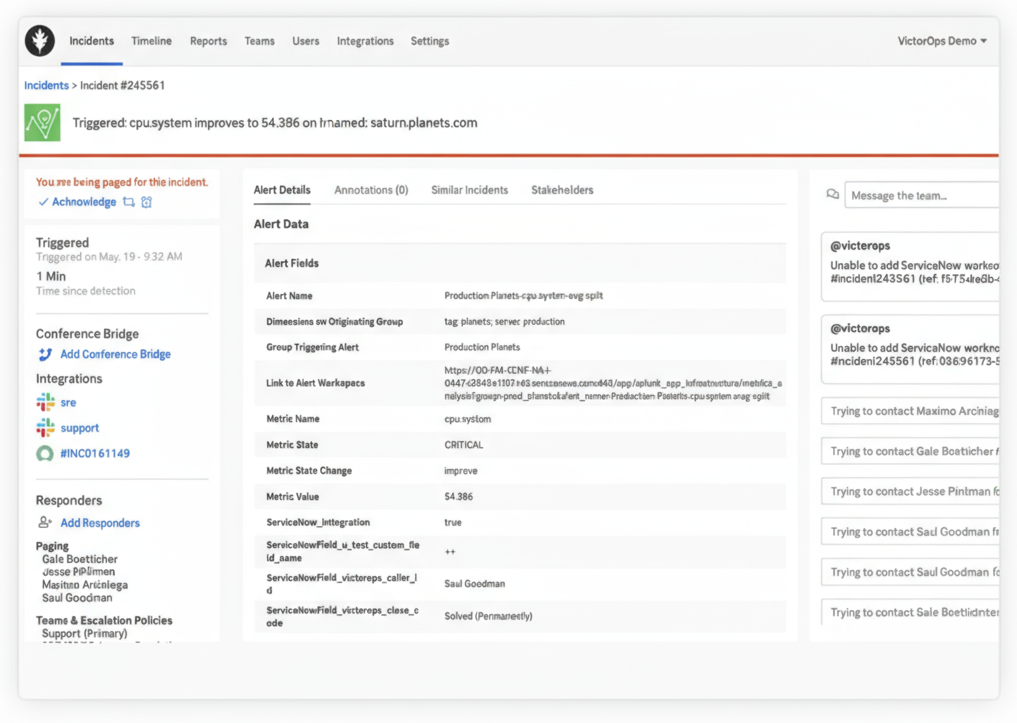Screen dimensions: 1017x723
Task: Click the Metric Name value cpu.system
Action: click(x=468, y=419)
